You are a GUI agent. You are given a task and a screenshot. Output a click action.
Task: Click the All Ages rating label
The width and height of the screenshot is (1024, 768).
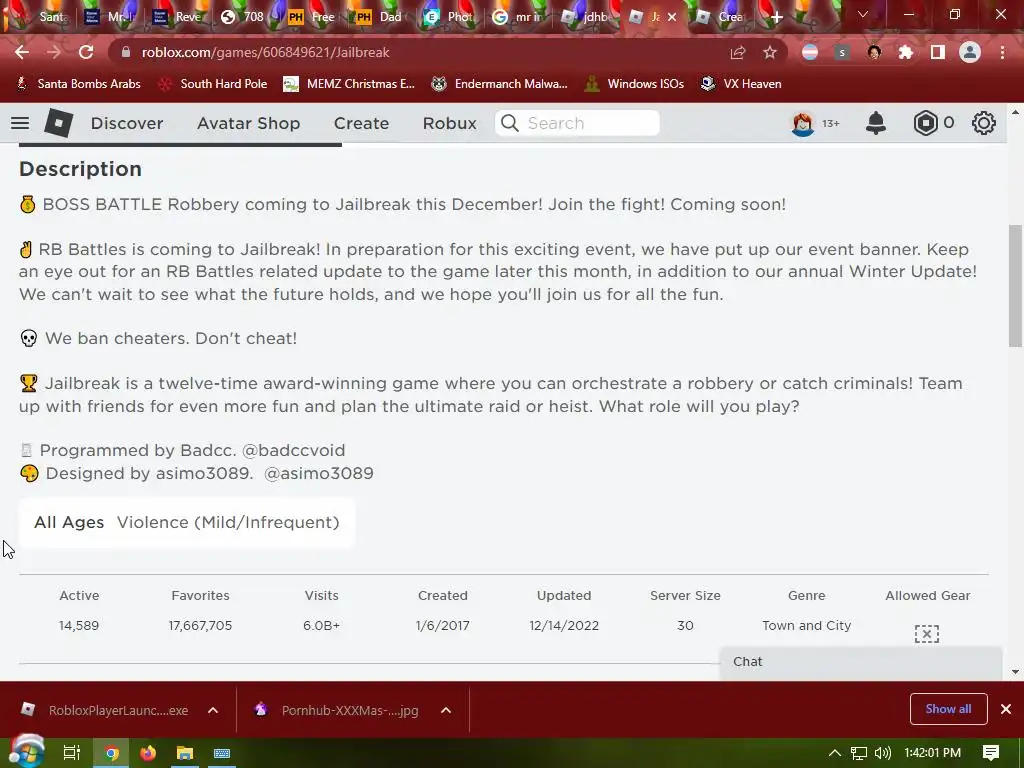[x=69, y=522]
